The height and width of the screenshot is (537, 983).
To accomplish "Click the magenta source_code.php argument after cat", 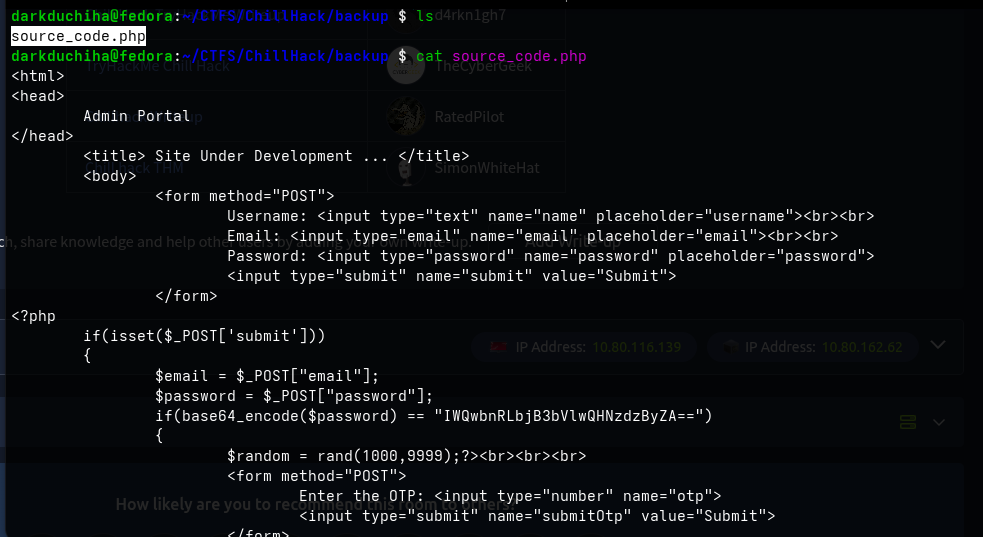I will tap(519, 56).
